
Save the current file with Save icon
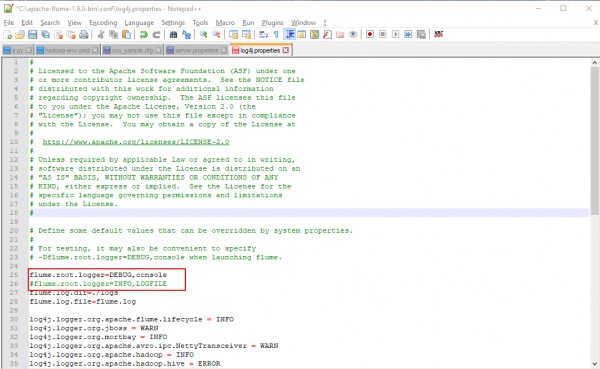tap(33, 35)
